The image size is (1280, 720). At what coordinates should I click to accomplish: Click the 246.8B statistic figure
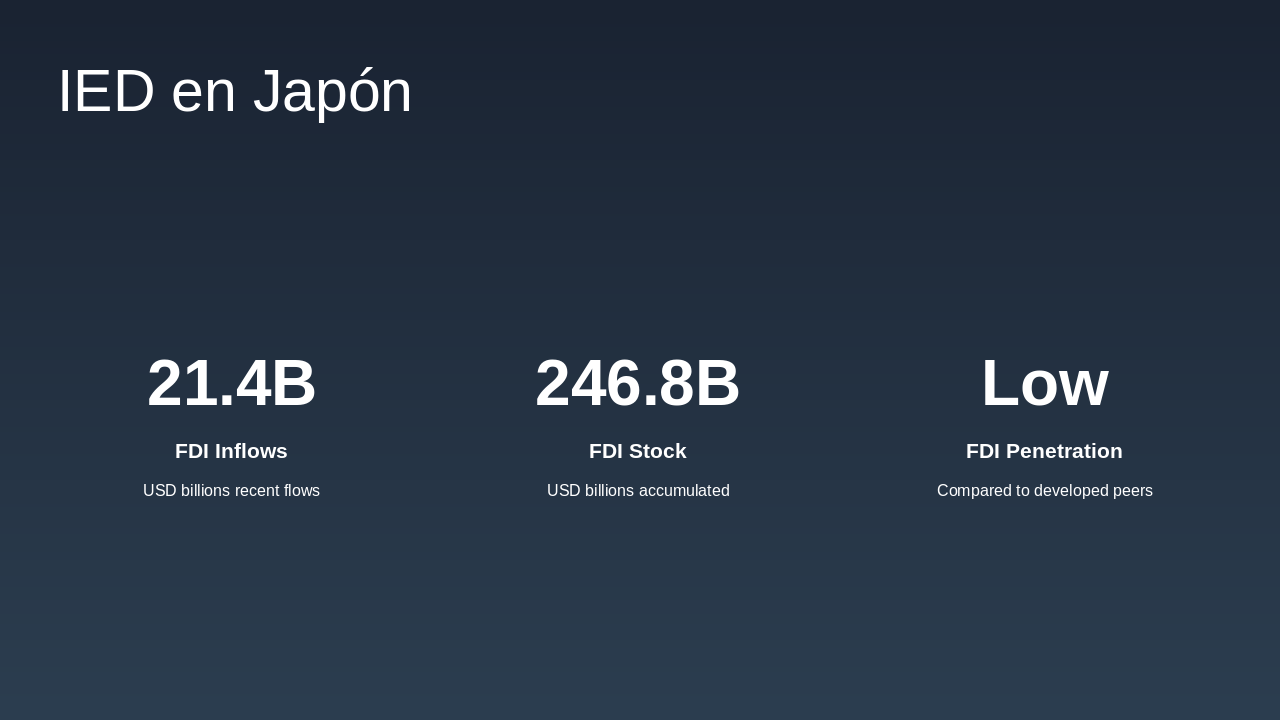tap(637, 383)
